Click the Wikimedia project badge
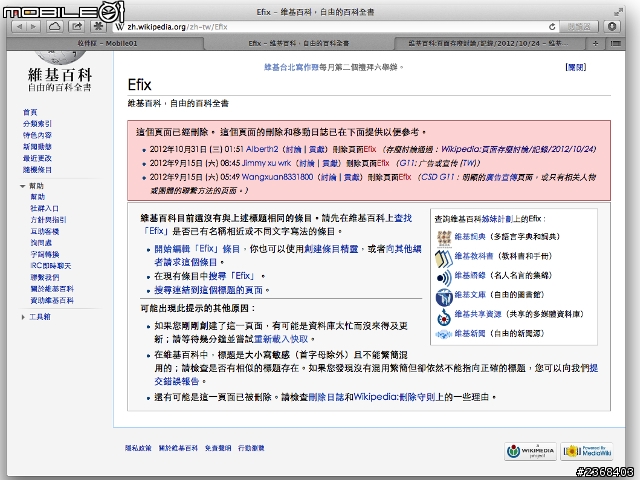The image size is (640, 480). pyautogui.click(x=530, y=451)
